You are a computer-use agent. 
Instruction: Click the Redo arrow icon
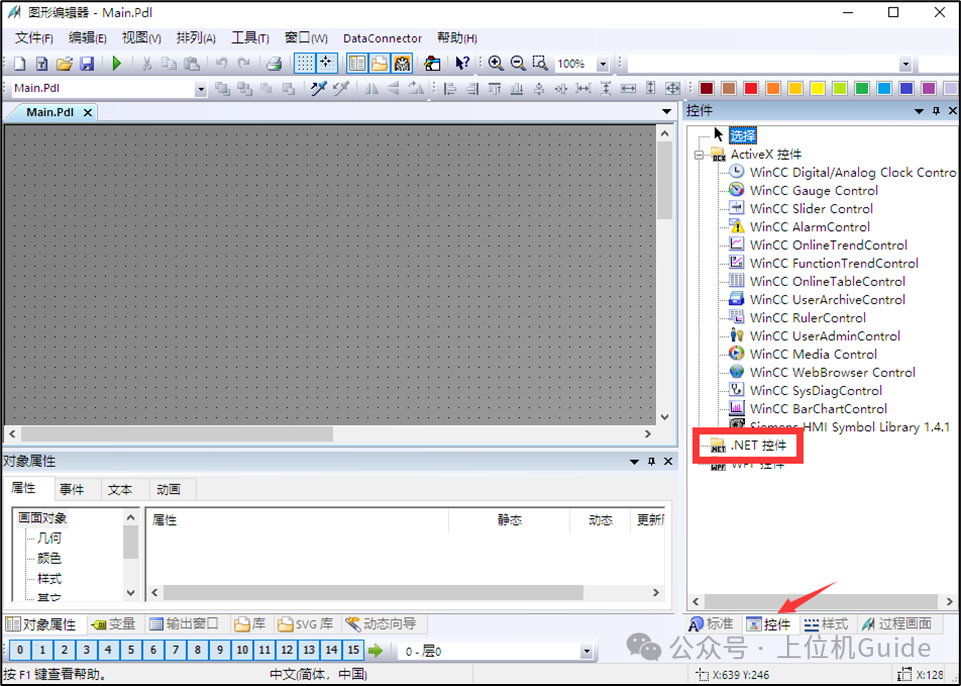pos(244,63)
